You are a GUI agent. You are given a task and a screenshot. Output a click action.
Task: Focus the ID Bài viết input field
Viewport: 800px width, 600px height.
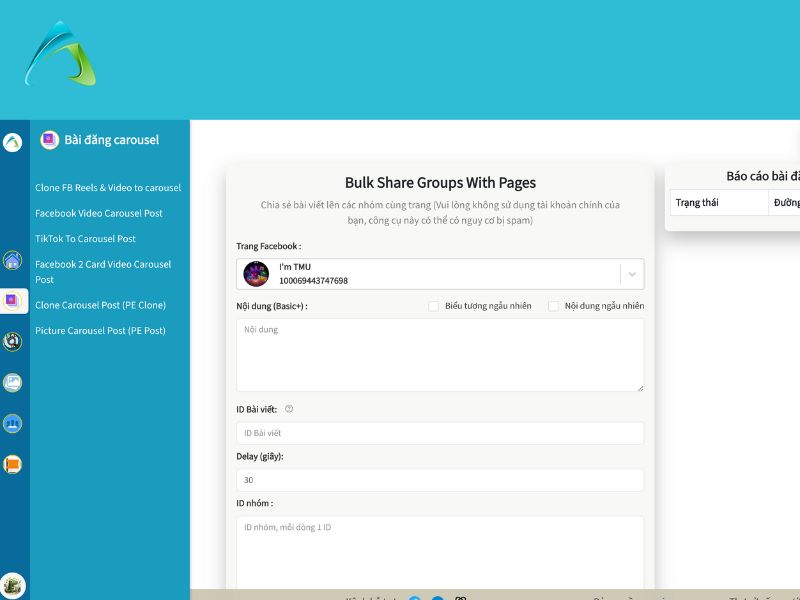click(440, 433)
